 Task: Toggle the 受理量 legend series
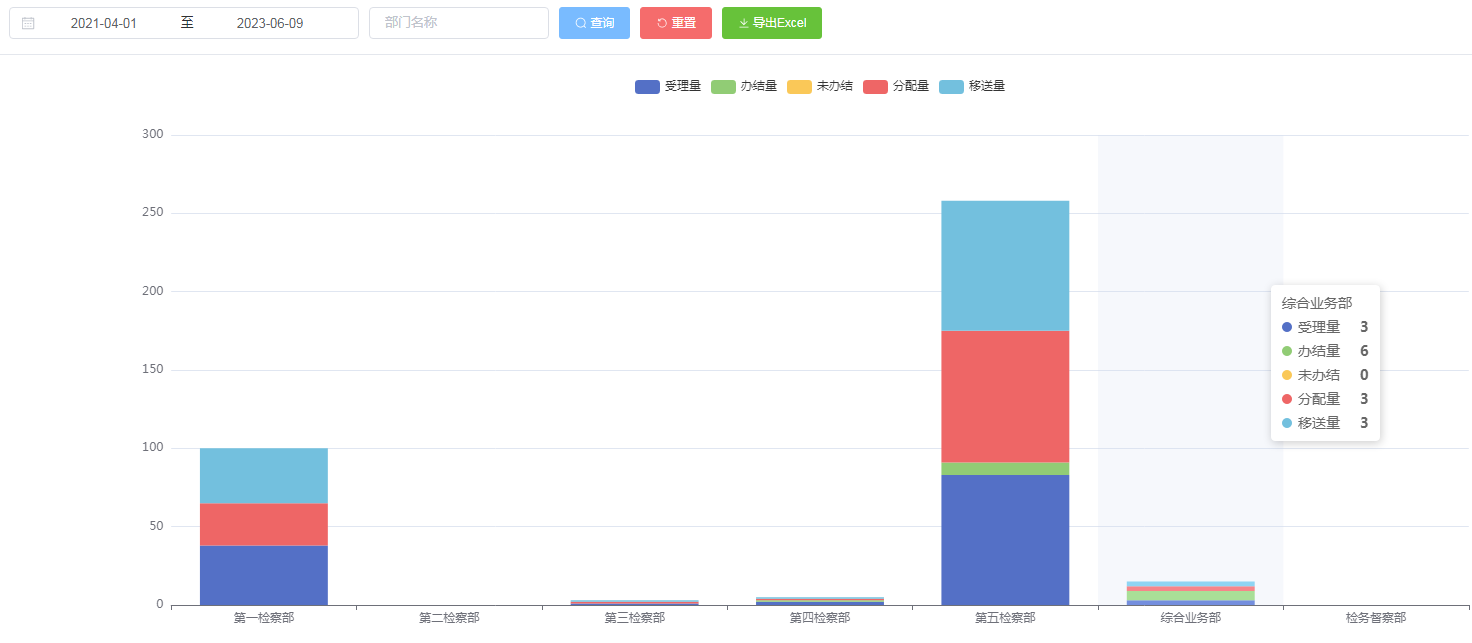(668, 87)
